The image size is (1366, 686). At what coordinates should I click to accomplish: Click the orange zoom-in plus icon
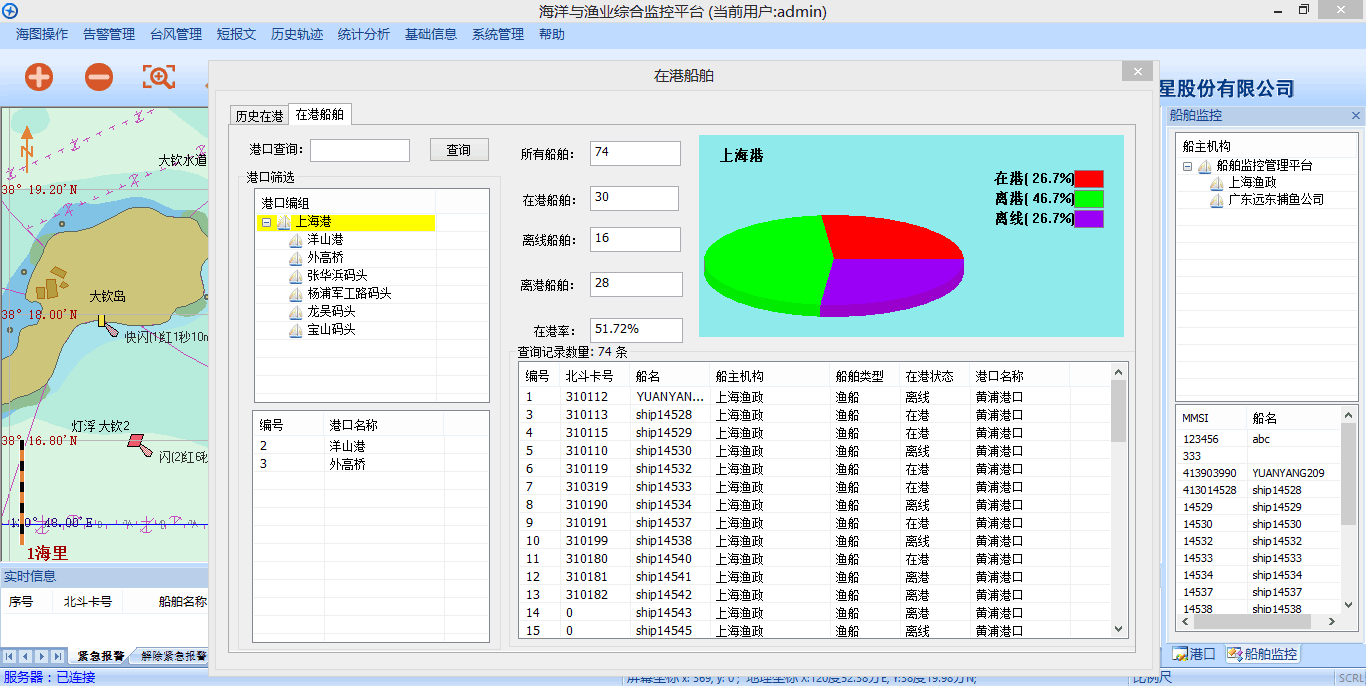pyautogui.click(x=39, y=77)
